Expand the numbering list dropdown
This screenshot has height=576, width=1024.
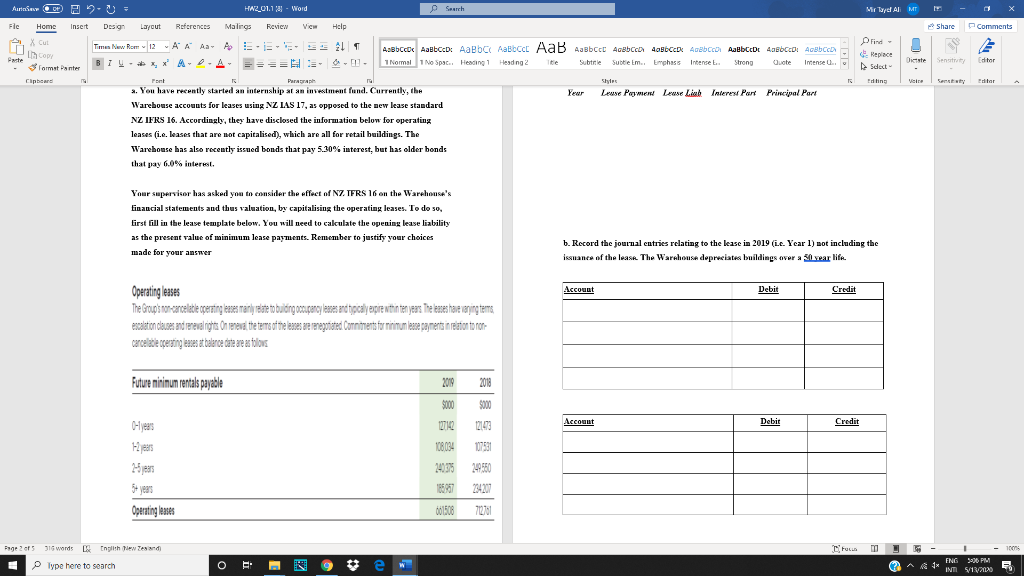coord(278,46)
